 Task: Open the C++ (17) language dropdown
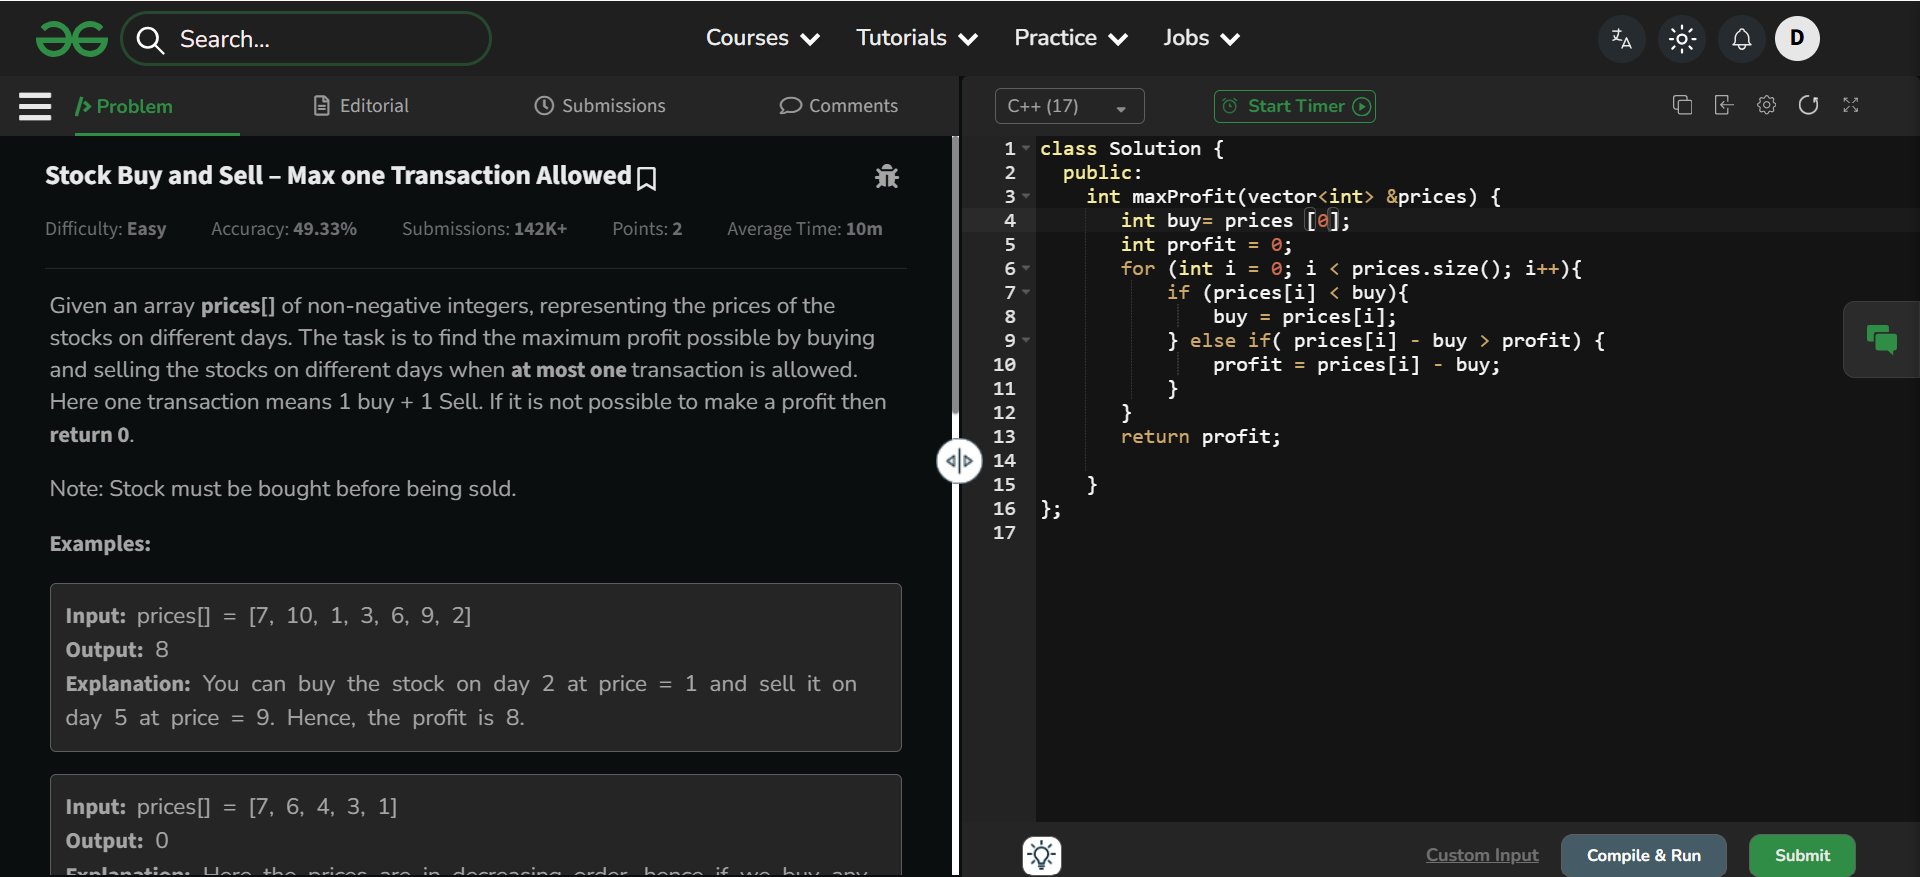pyautogui.click(x=1068, y=106)
